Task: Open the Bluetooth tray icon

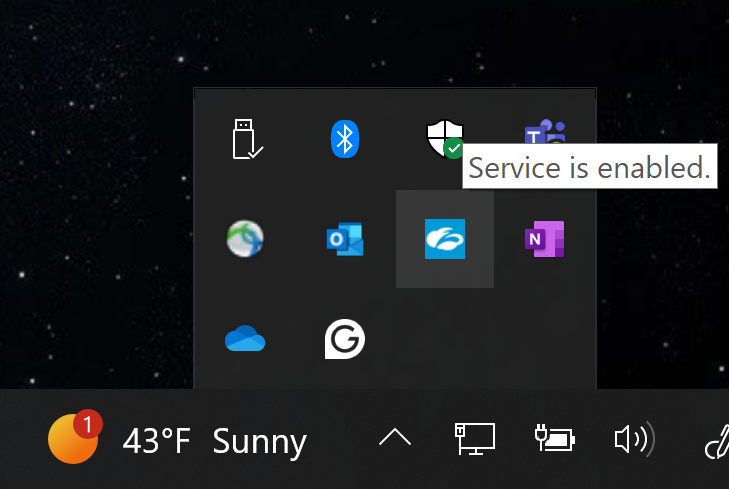Action: (x=344, y=139)
